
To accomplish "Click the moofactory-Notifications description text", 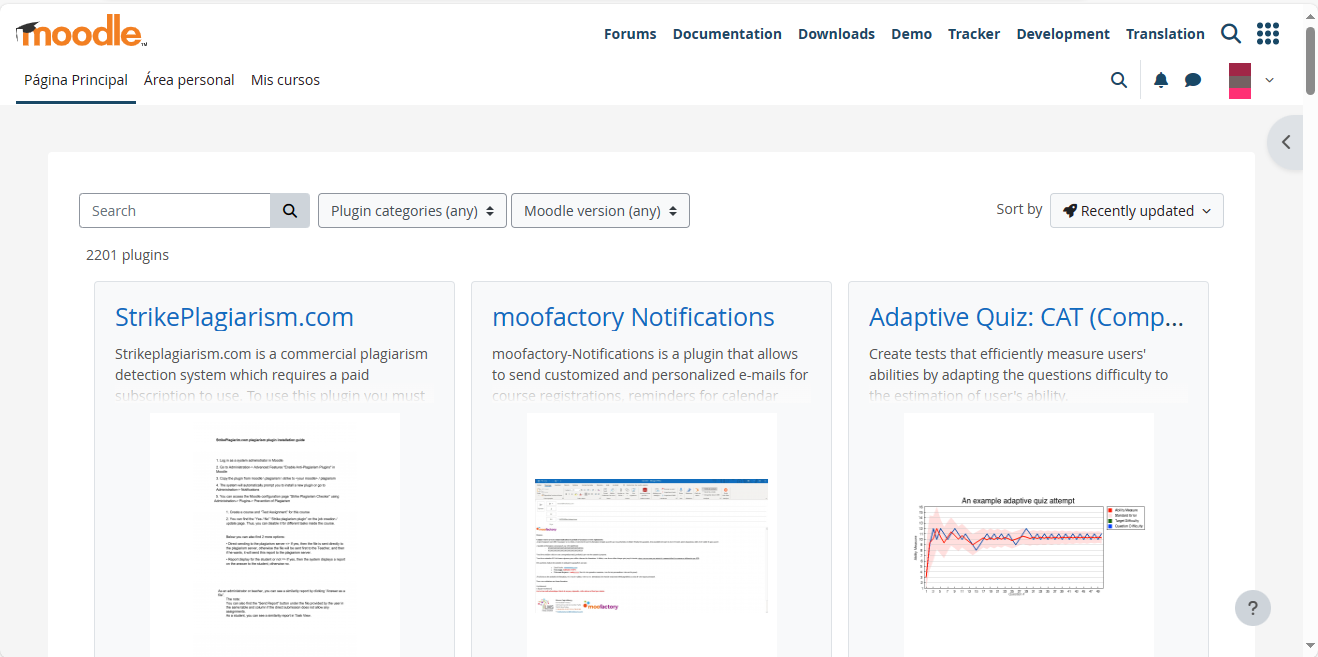I will (650, 375).
